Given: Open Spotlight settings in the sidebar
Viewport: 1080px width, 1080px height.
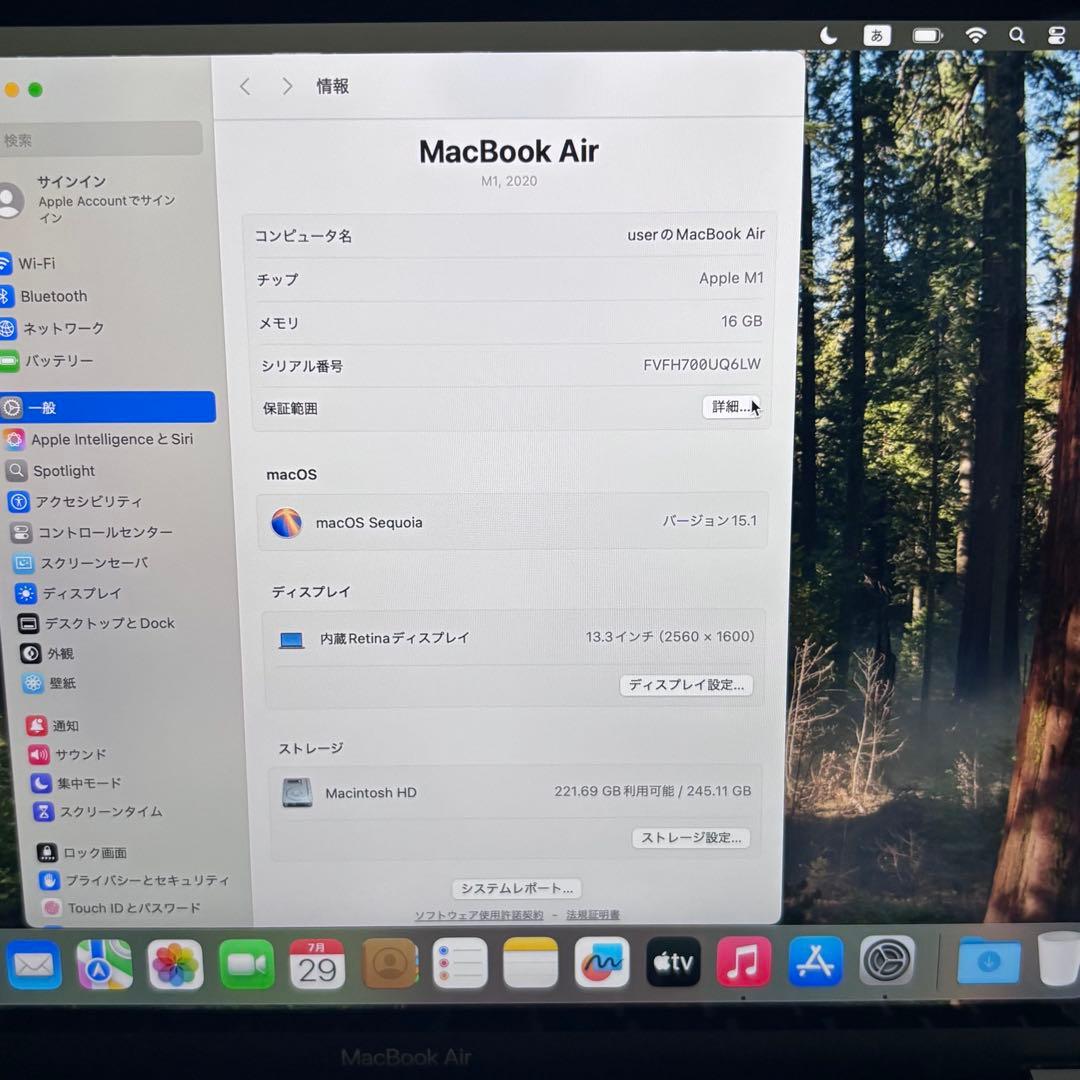Looking at the screenshot, I should click(x=63, y=470).
